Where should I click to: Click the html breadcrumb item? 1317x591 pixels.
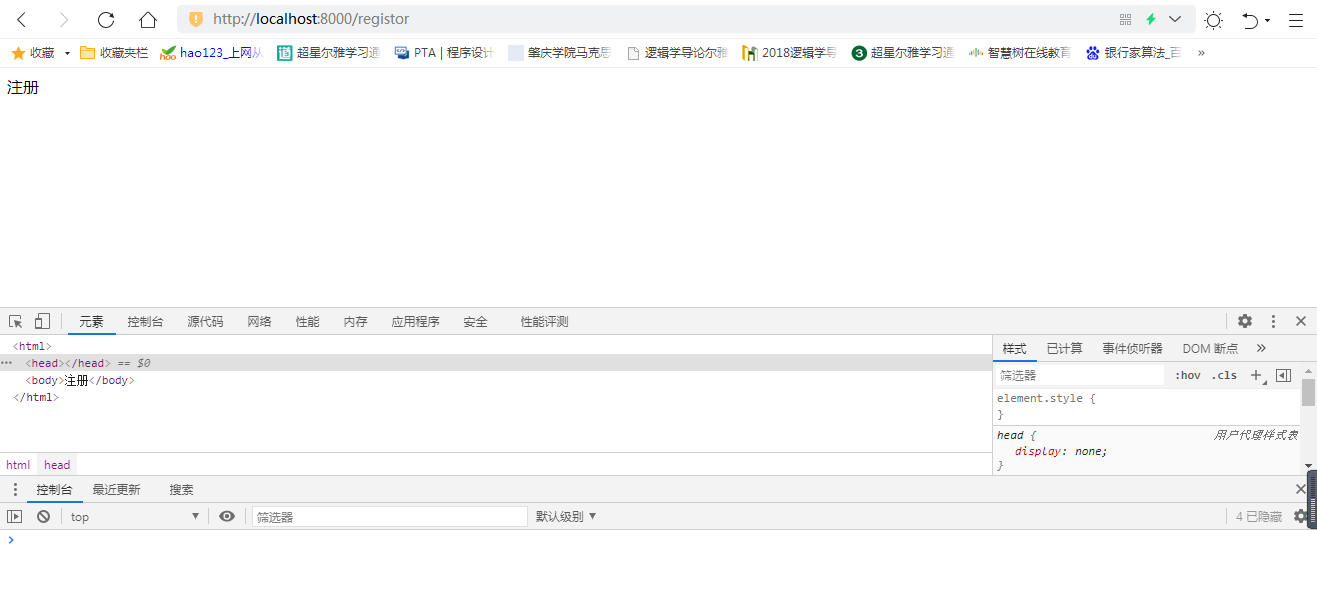[18, 465]
